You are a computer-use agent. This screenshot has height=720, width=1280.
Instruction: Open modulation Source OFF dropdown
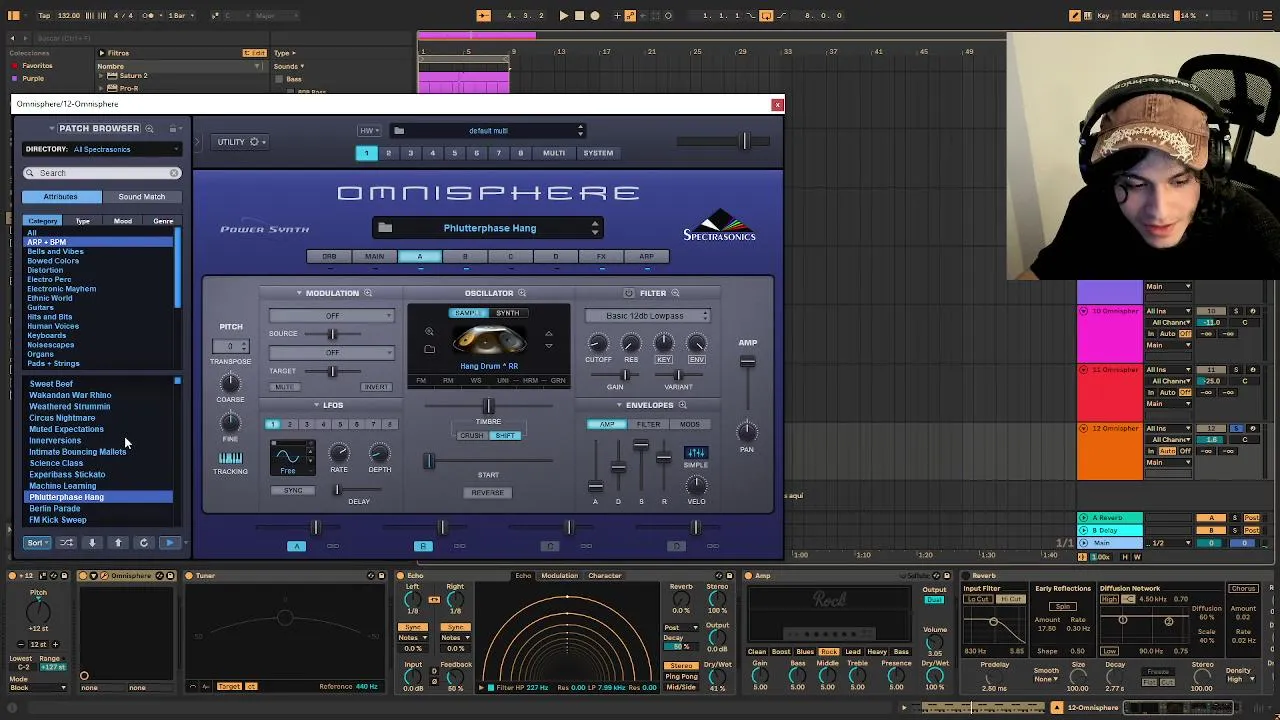(x=332, y=316)
